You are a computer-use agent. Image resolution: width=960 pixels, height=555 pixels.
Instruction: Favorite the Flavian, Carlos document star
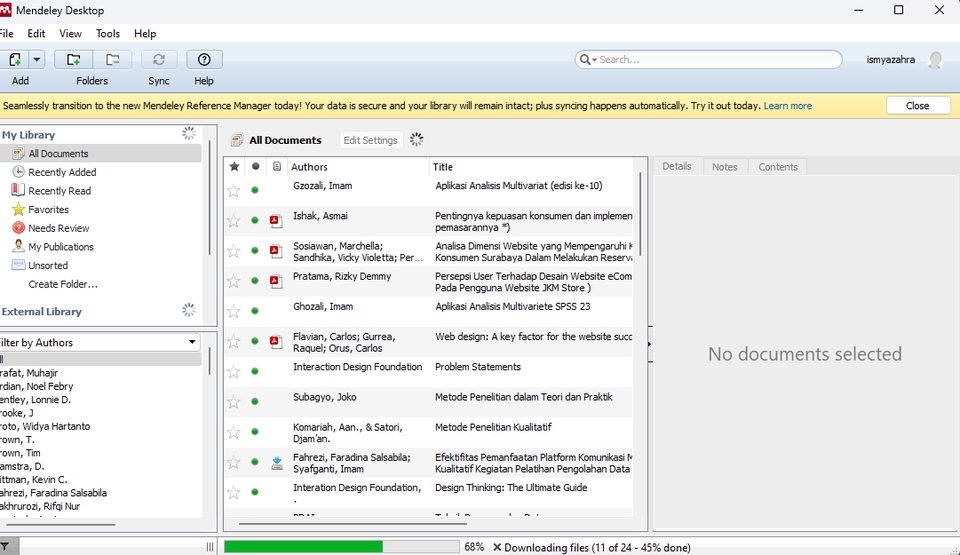coord(233,341)
